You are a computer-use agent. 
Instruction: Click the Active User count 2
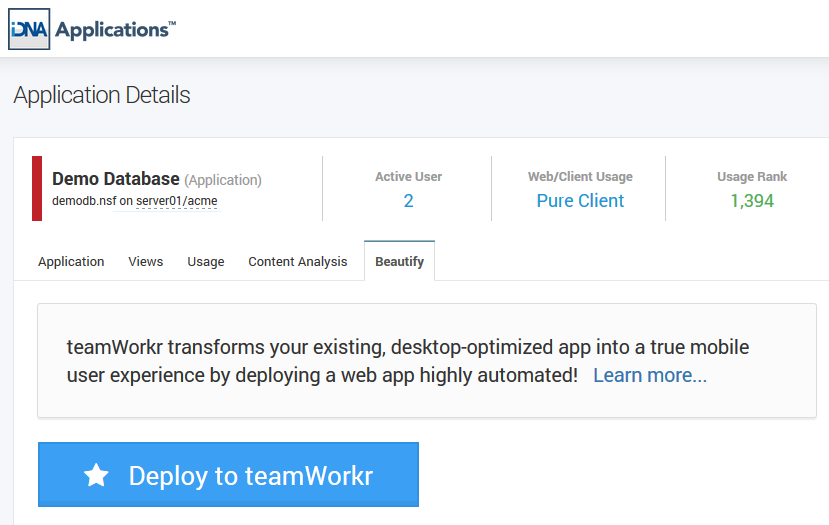point(408,201)
